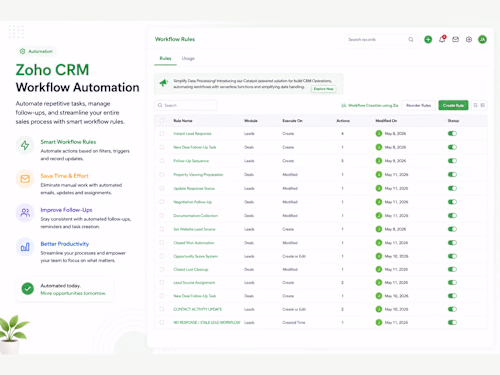Switch to second view layout icon

pyautogui.click(x=483, y=105)
